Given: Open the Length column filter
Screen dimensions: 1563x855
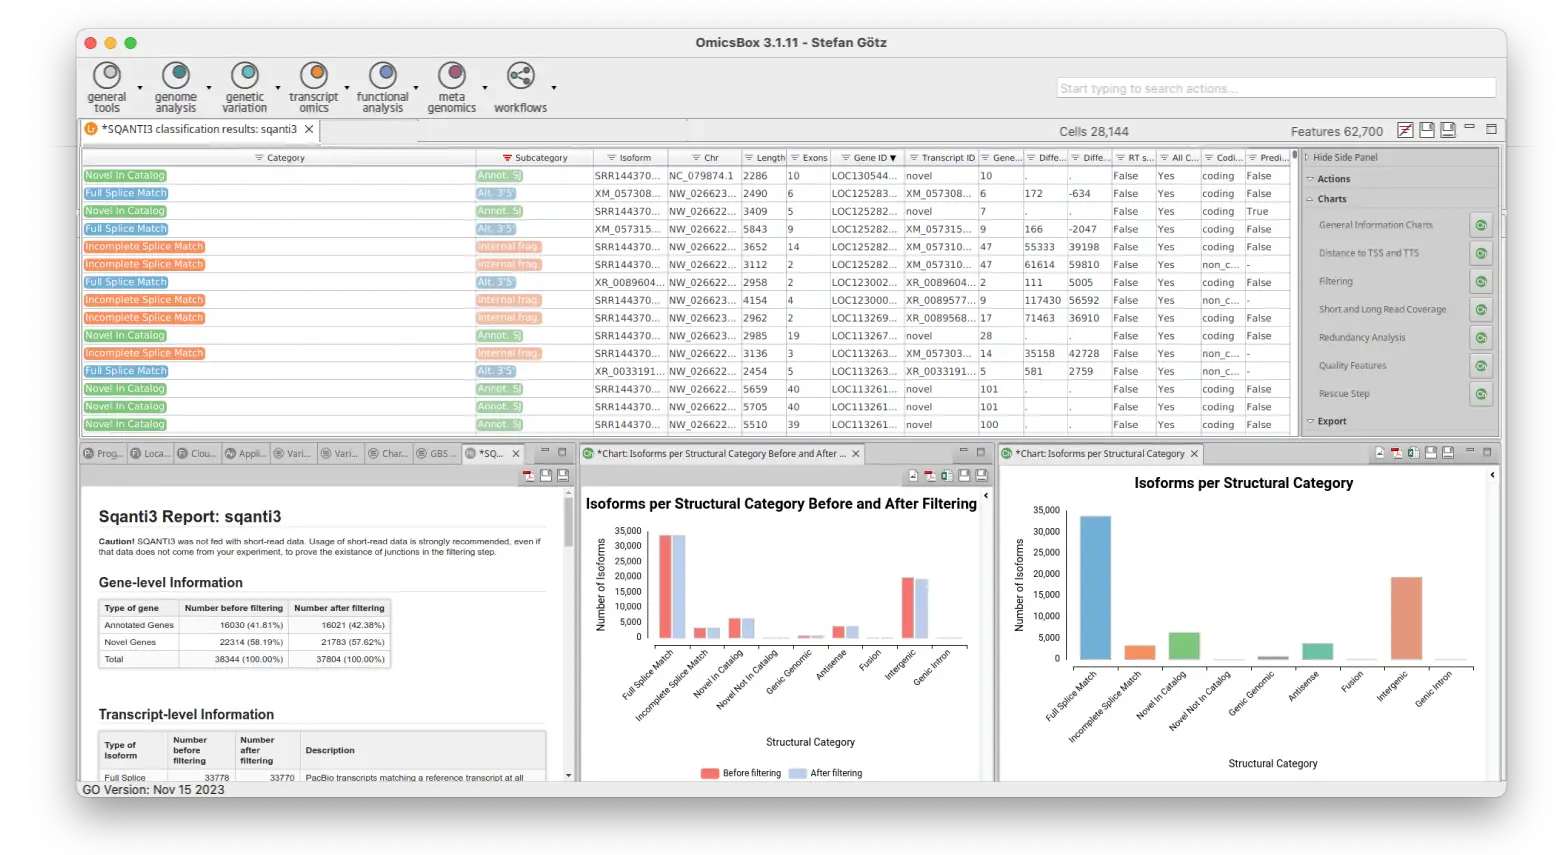Looking at the screenshot, I should pyautogui.click(x=748, y=158).
